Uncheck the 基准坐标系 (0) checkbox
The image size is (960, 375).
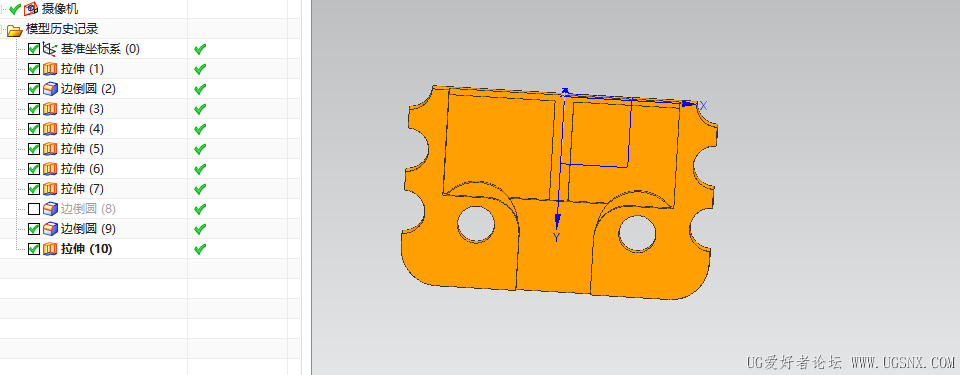(x=34, y=49)
